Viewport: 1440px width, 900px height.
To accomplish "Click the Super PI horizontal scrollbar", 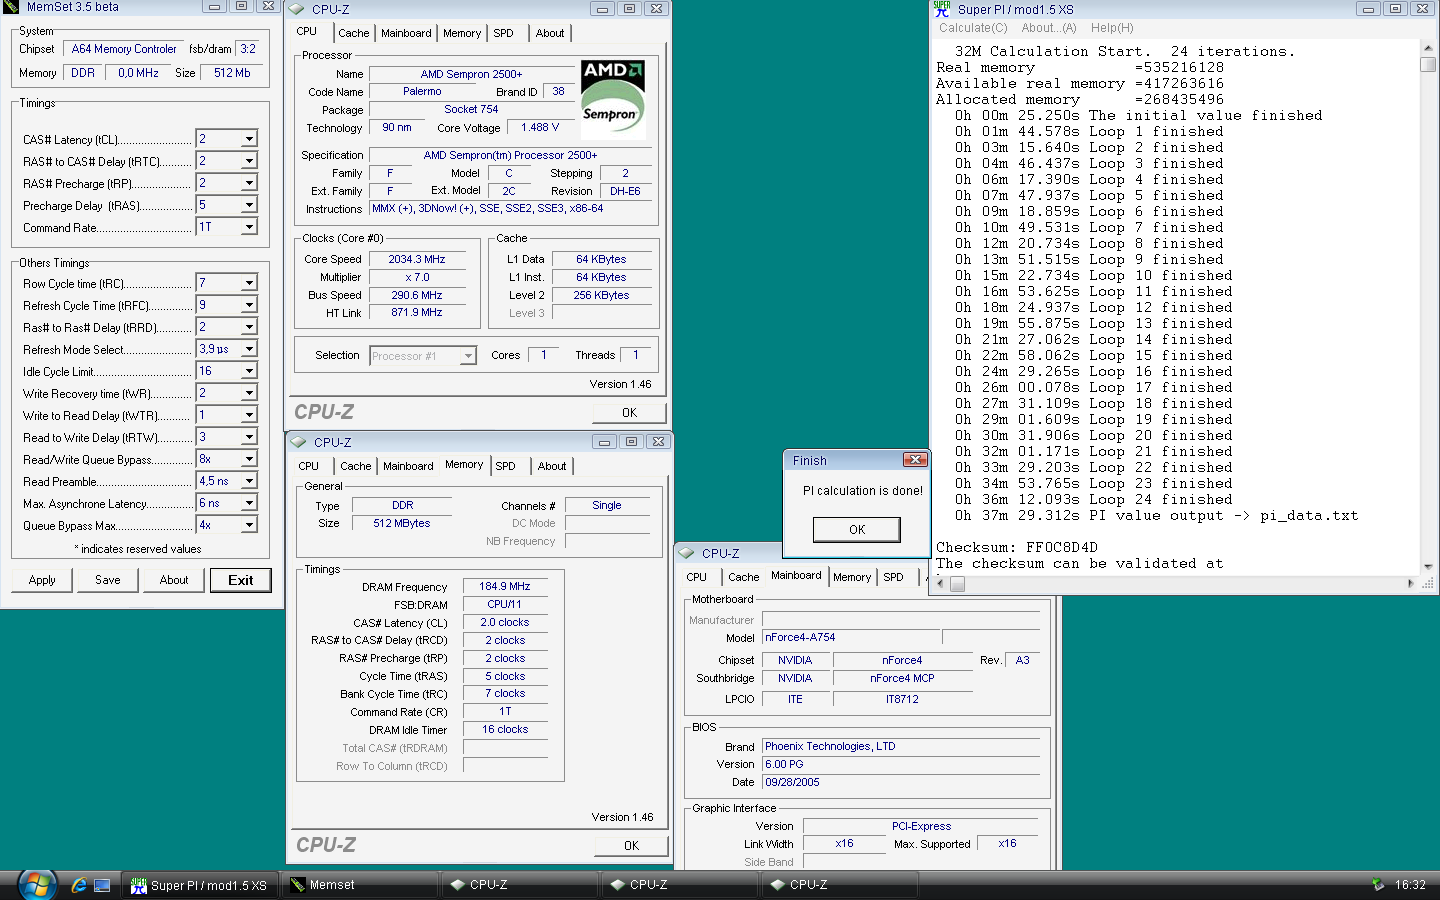I will [1176, 583].
